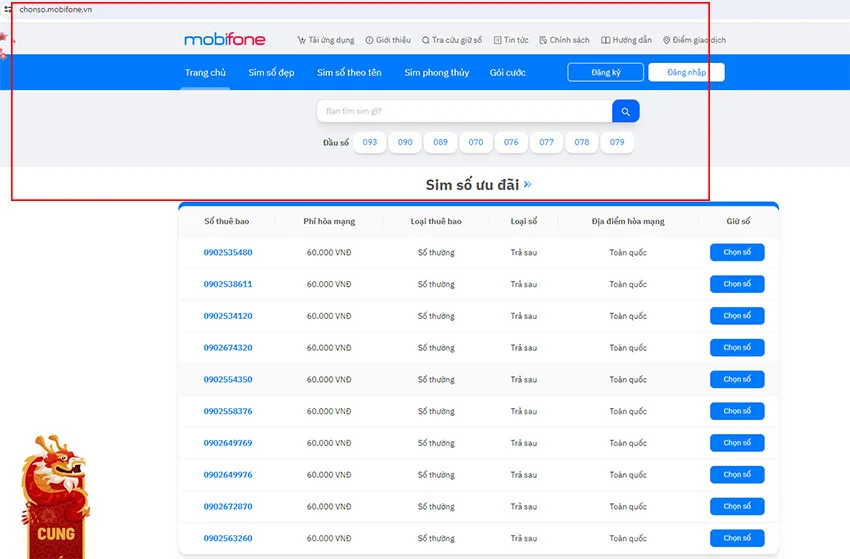Select prefix 070
850x559 pixels.
pyautogui.click(x=475, y=142)
